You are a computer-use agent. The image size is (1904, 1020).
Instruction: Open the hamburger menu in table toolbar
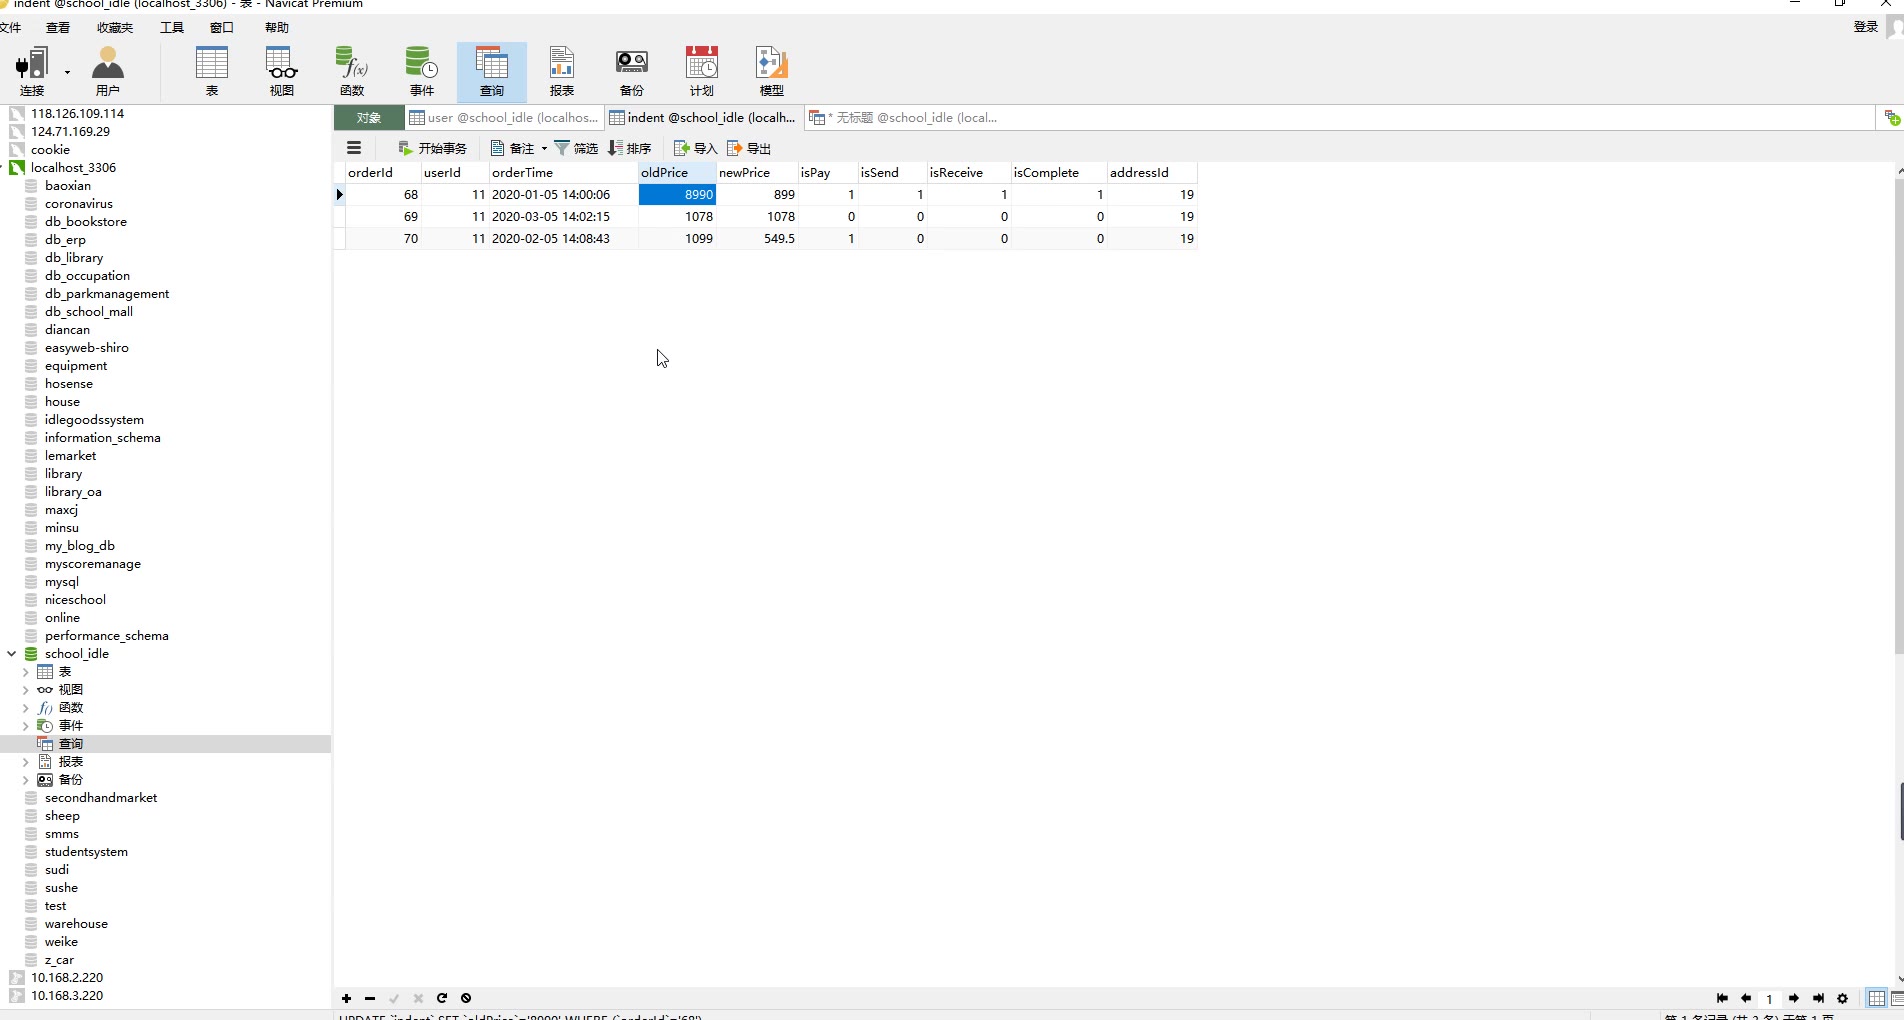click(x=354, y=148)
